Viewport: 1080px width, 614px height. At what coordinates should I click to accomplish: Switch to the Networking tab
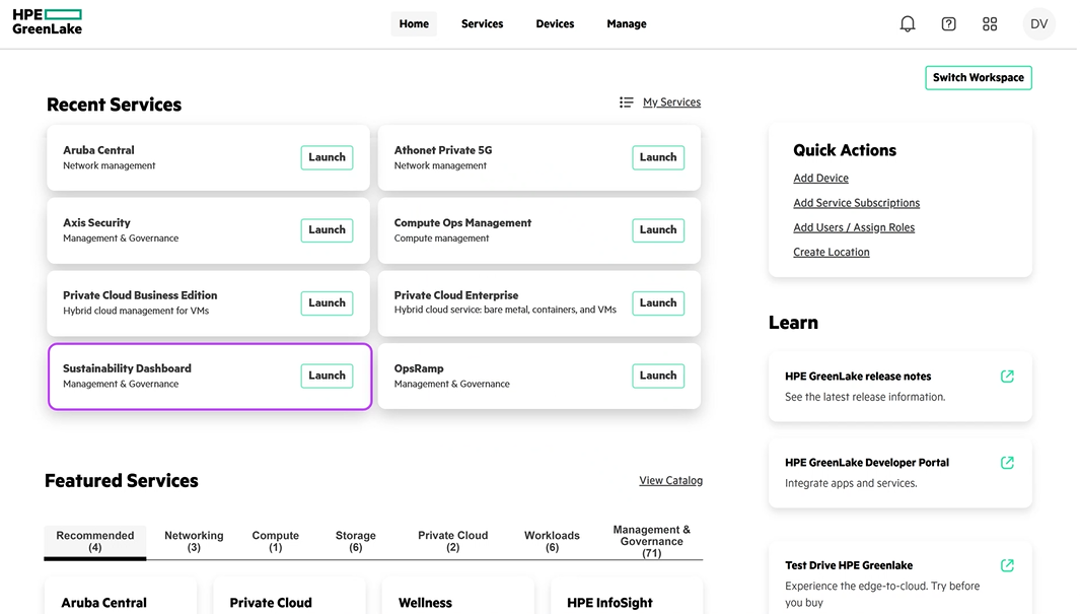[194, 541]
